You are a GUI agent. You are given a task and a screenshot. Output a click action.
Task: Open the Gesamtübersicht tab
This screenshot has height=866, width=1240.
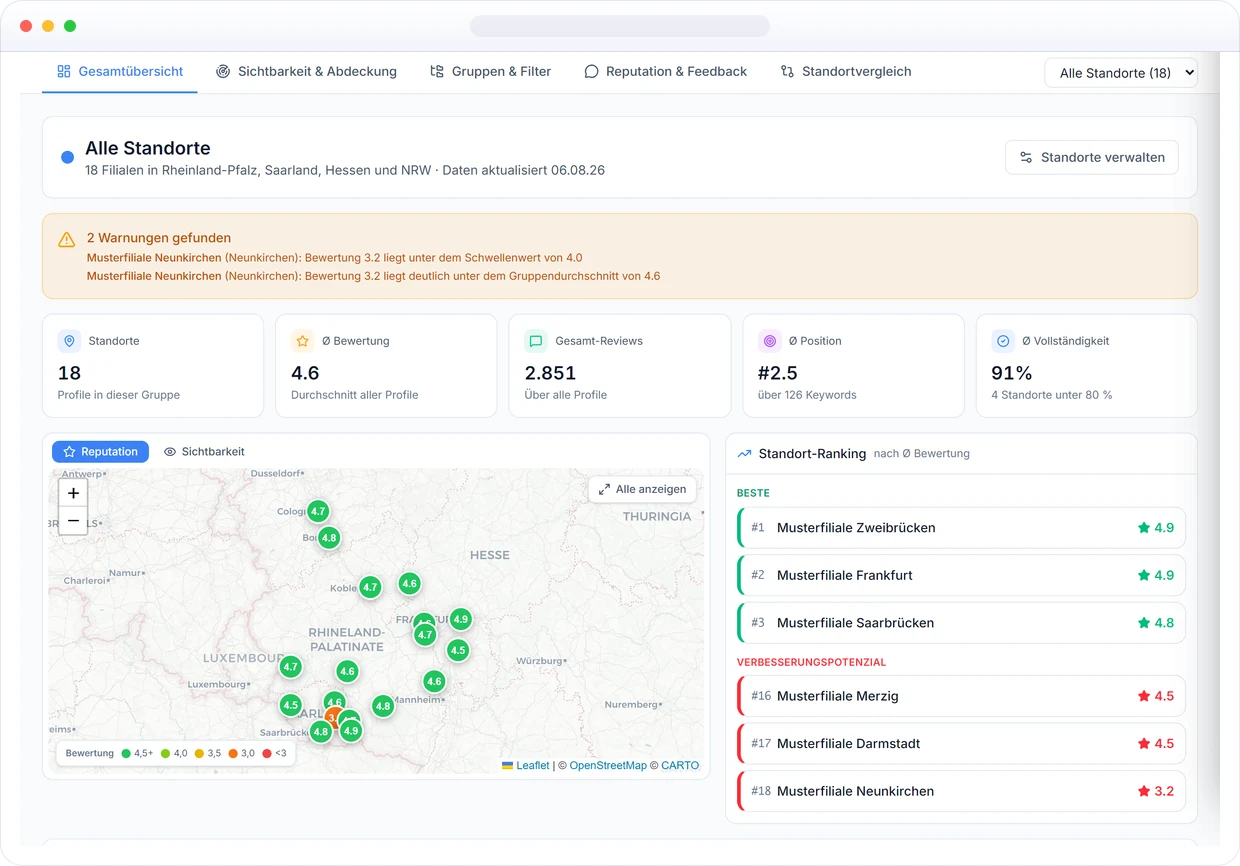tap(120, 72)
